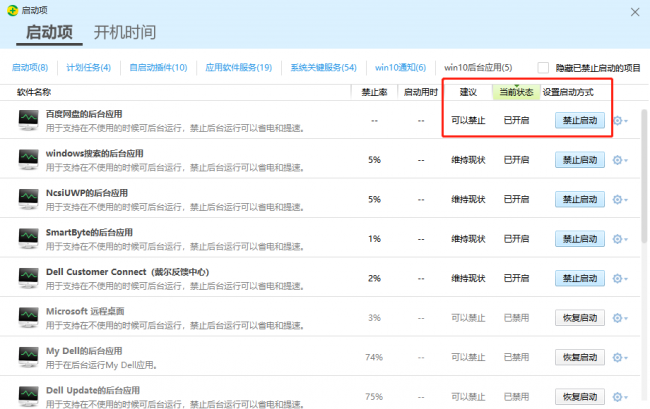Open gear settings menu for Dell Customer Connect
650x409 pixels.
pyautogui.click(x=620, y=278)
